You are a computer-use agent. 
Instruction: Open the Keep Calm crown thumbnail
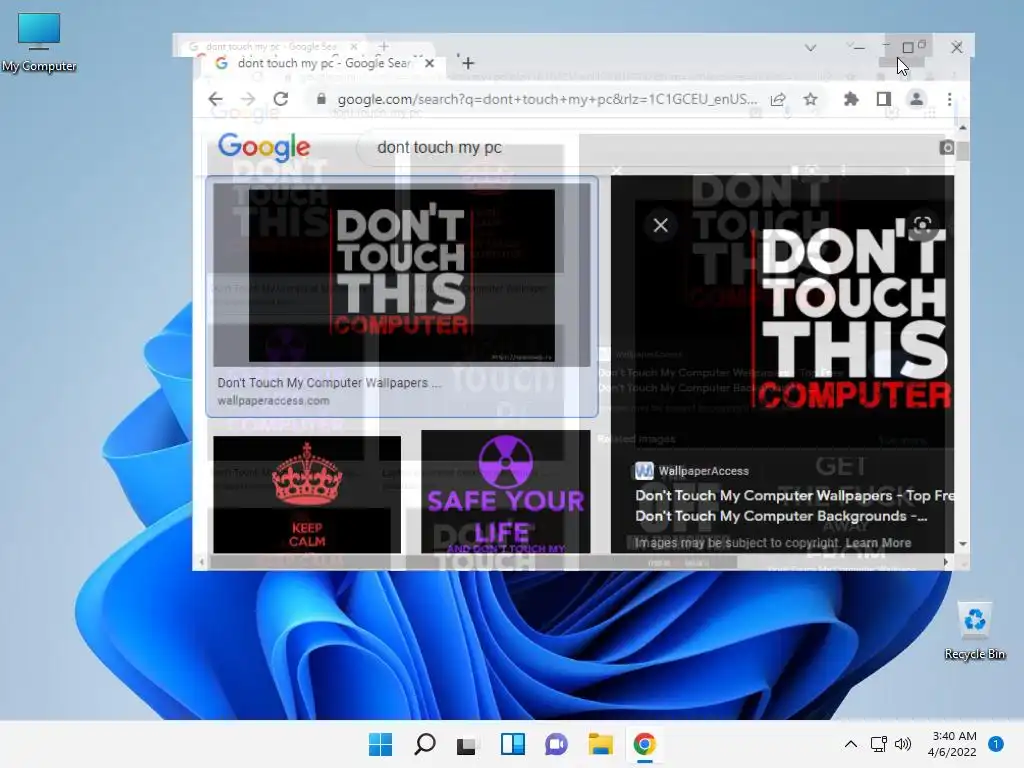click(307, 494)
